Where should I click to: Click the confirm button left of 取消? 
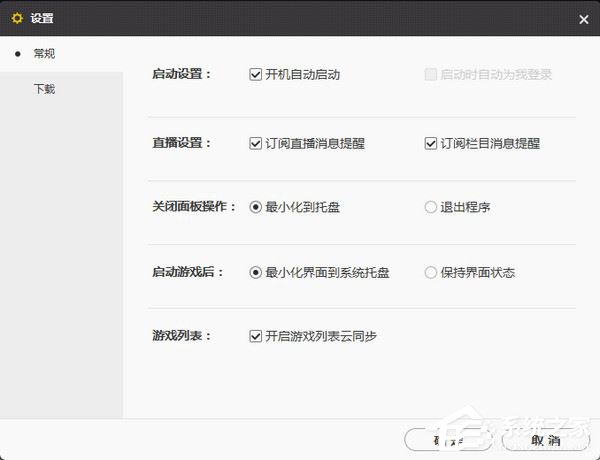pyautogui.click(x=448, y=440)
